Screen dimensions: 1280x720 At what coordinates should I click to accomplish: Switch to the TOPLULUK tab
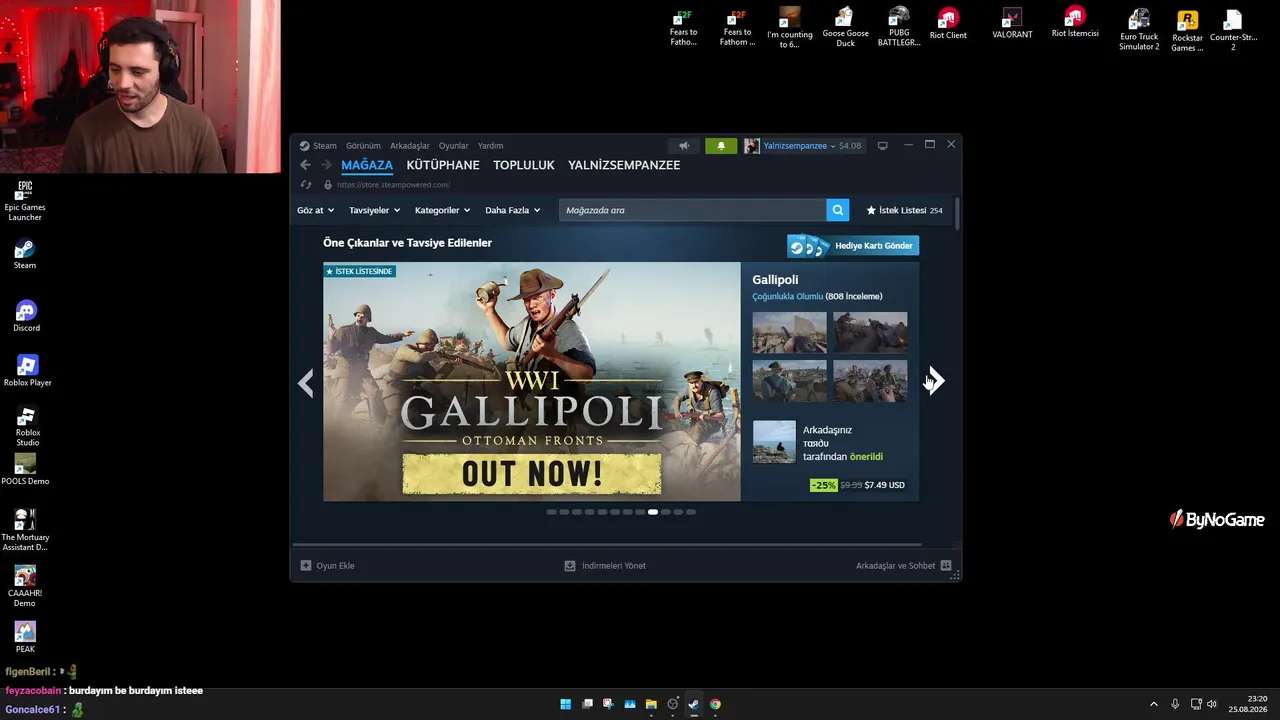tap(523, 165)
